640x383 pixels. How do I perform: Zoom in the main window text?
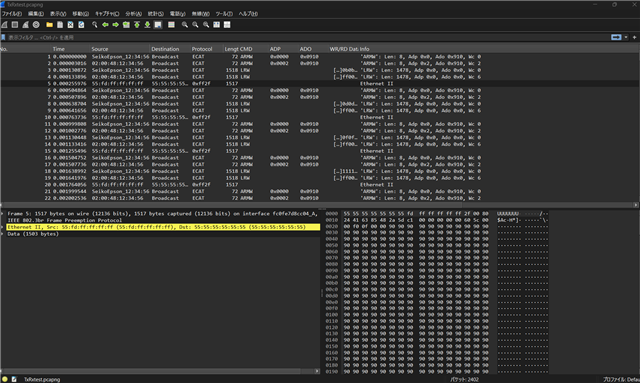pyautogui.click(x=185, y=25)
